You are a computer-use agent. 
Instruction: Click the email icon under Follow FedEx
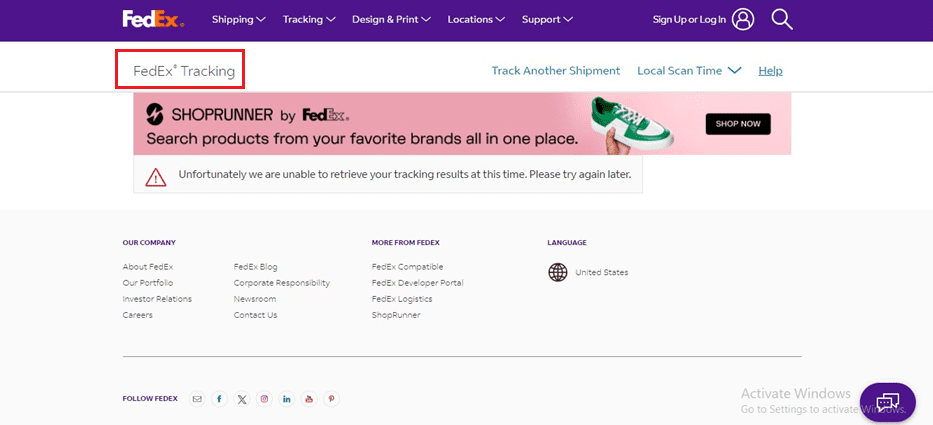point(197,399)
